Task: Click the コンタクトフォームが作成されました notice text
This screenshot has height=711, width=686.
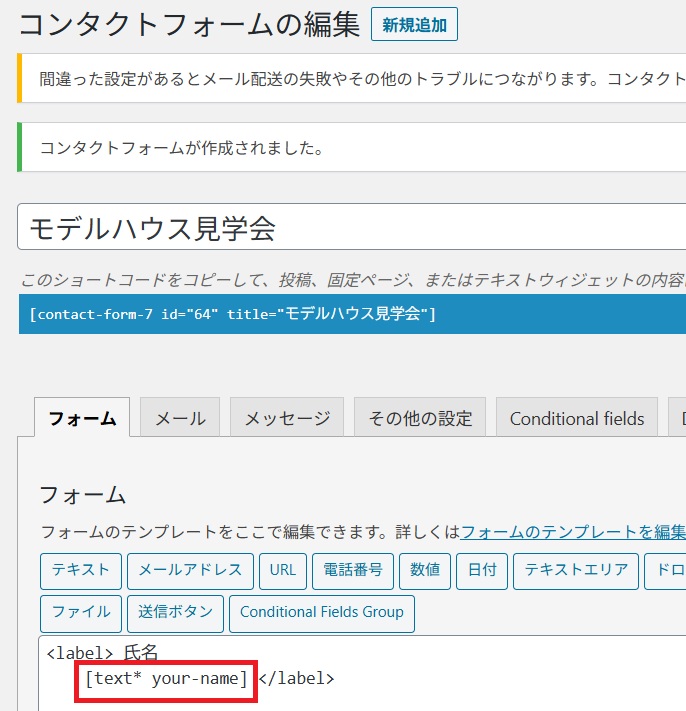Action: 182,148
